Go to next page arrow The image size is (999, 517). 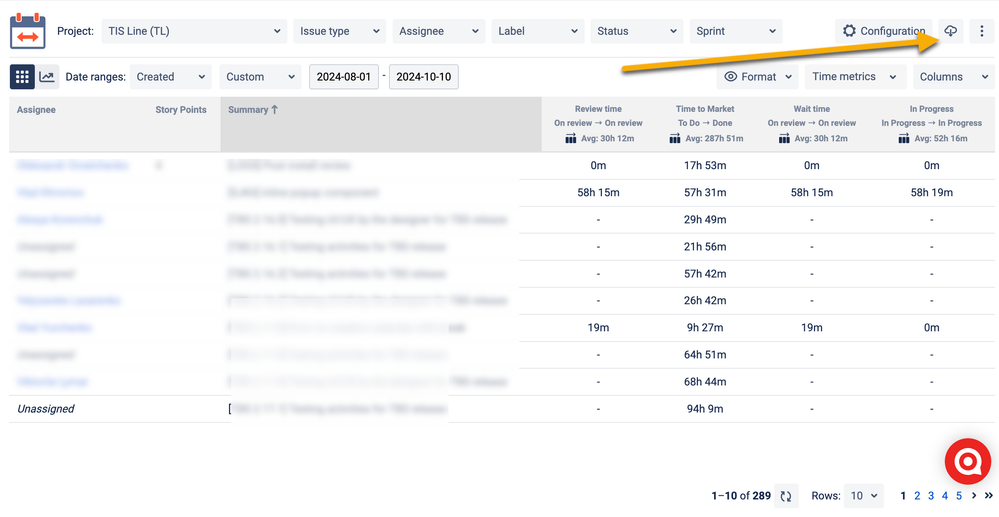(x=974, y=495)
